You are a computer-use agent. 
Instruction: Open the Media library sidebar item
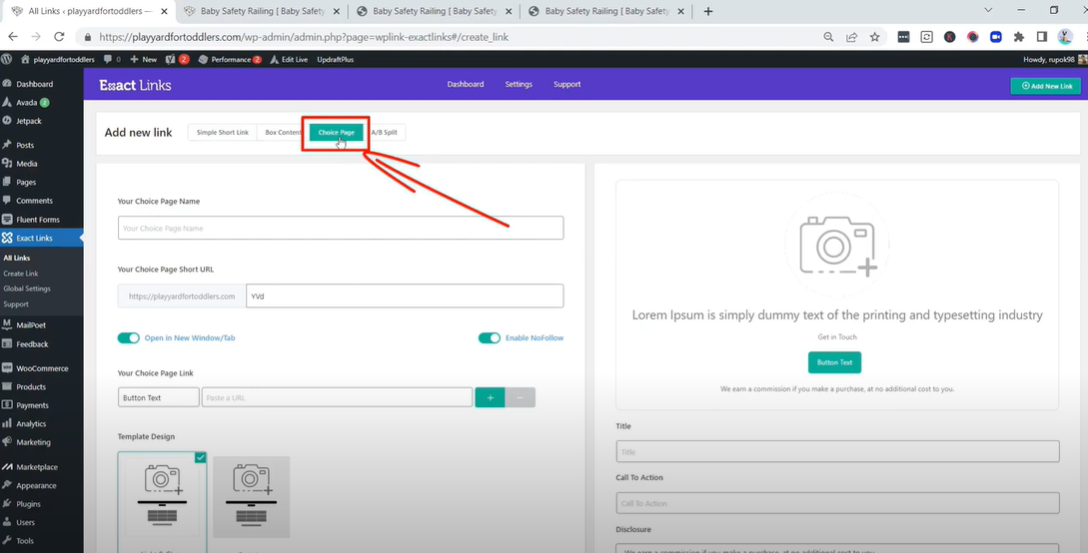(26, 164)
